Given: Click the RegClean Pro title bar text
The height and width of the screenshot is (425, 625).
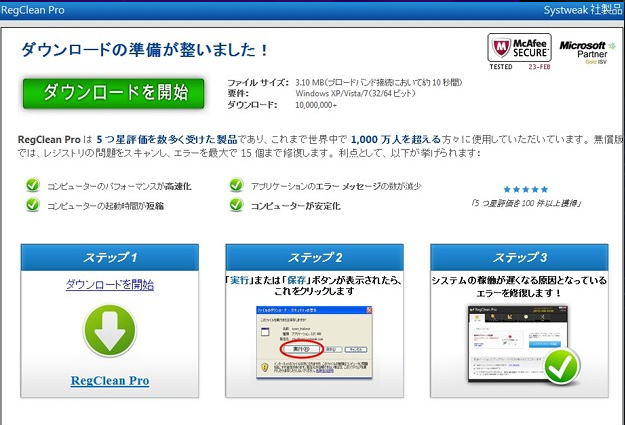Looking at the screenshot, I should pos(33,10).
